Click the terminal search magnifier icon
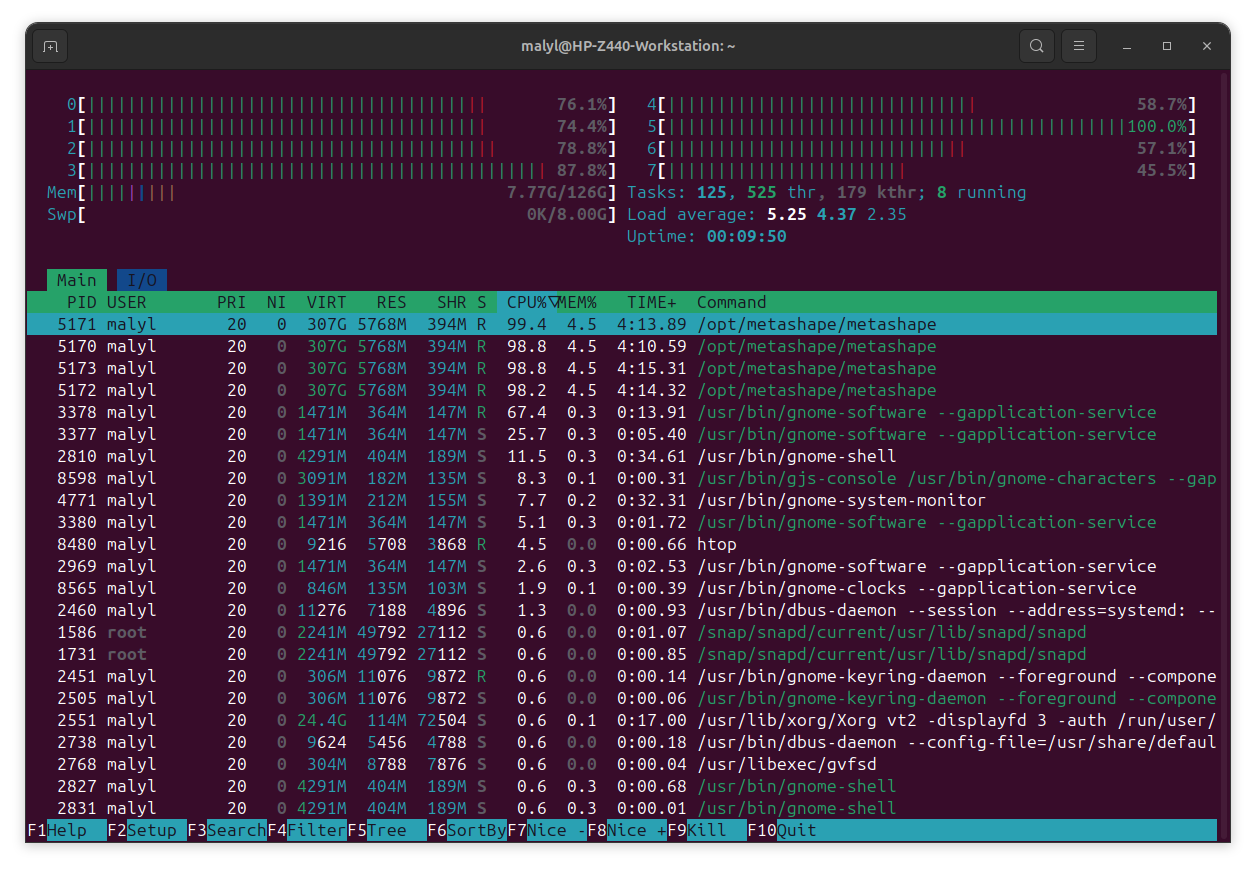 point(1037,46)
